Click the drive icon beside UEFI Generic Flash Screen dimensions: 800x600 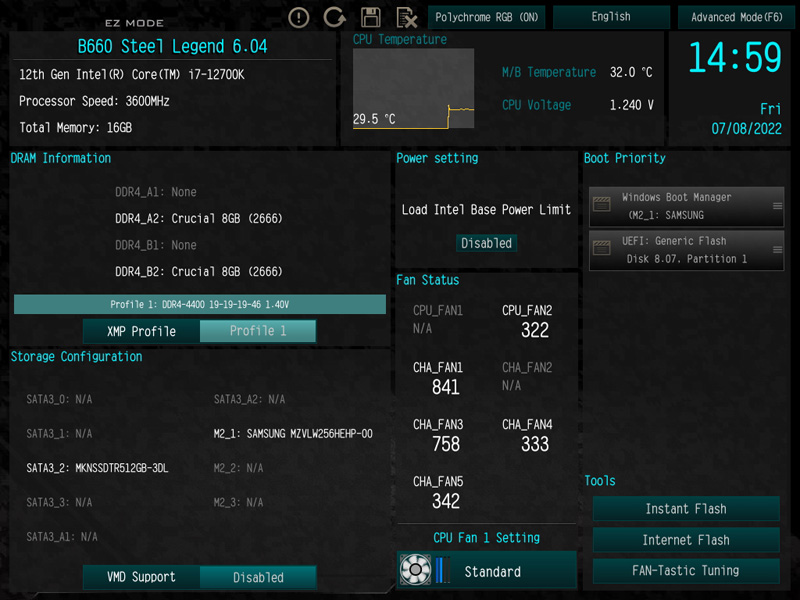[602, 248]
